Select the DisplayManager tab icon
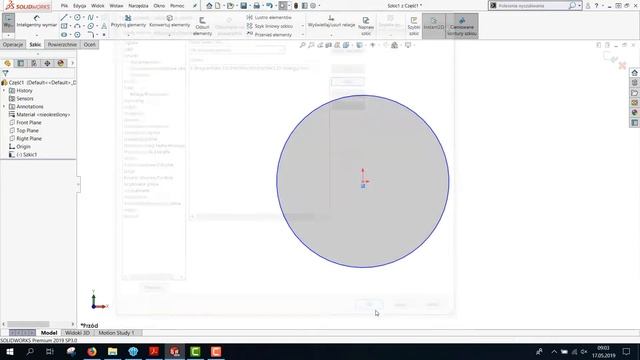The height and width of the screenshot is (360, 640). 61,63
